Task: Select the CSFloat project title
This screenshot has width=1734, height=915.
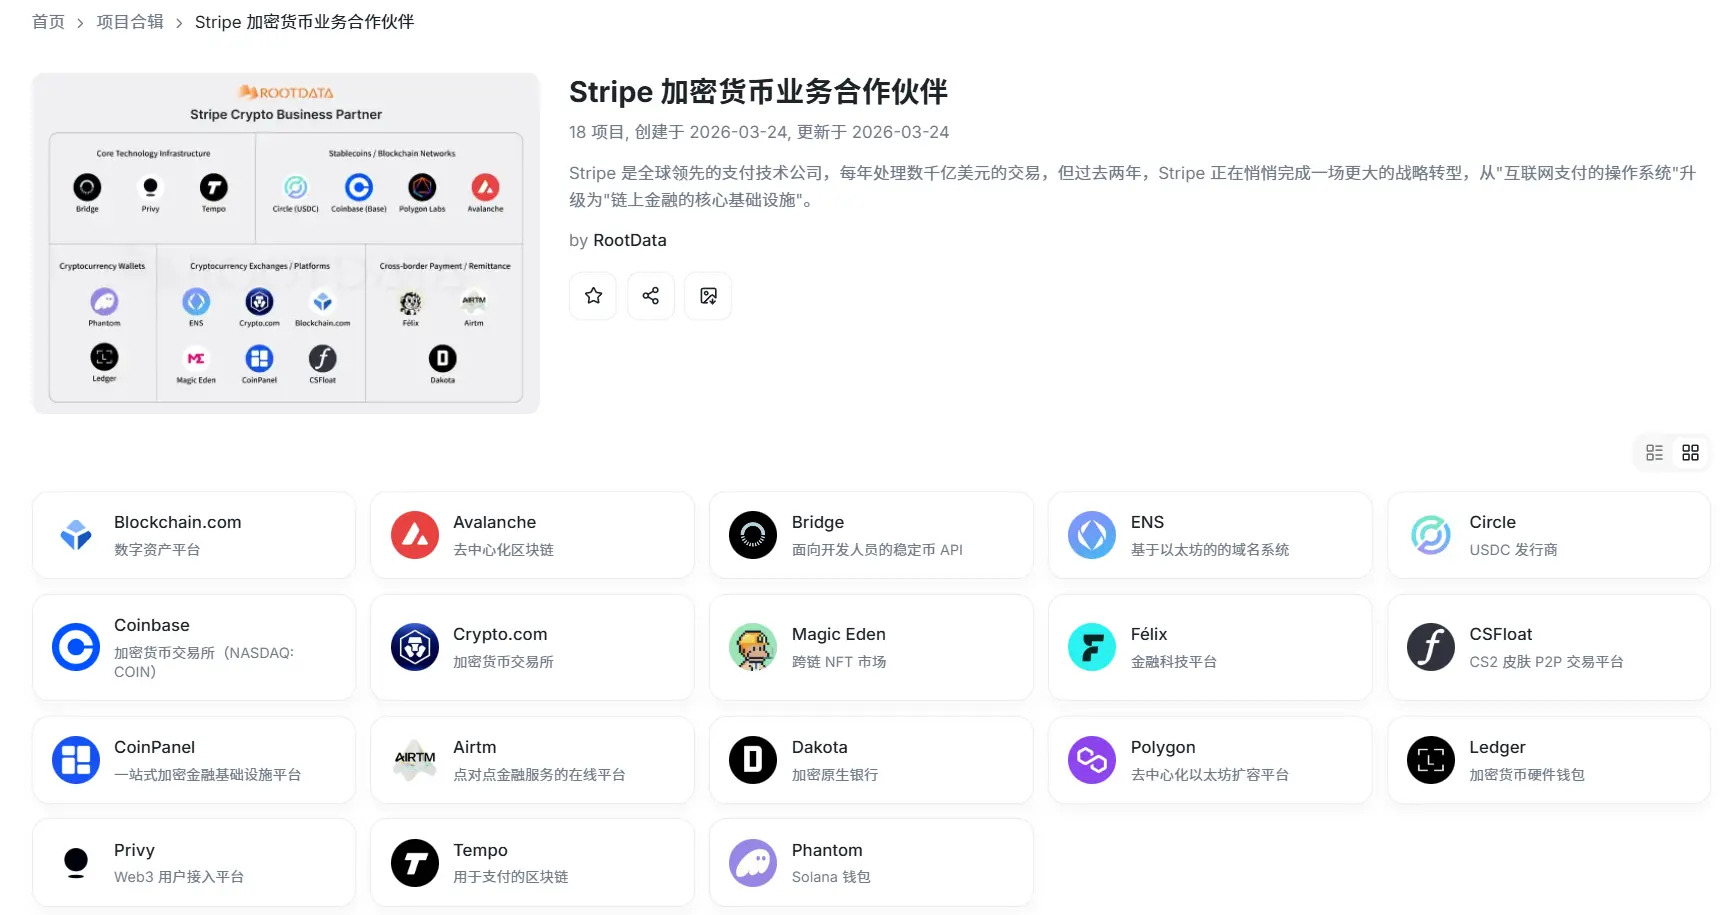Action: pyautogui.click(x=1501, y=634)
